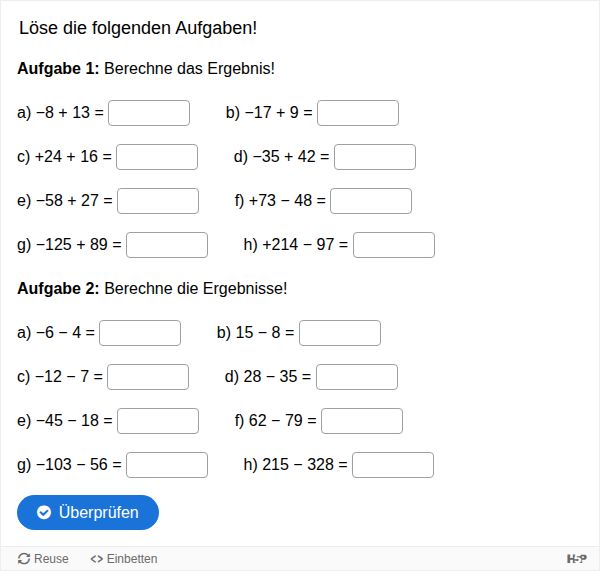Focus the input for −125 + 89
This screenshot has height=571, width=600.
coord(167,245)
